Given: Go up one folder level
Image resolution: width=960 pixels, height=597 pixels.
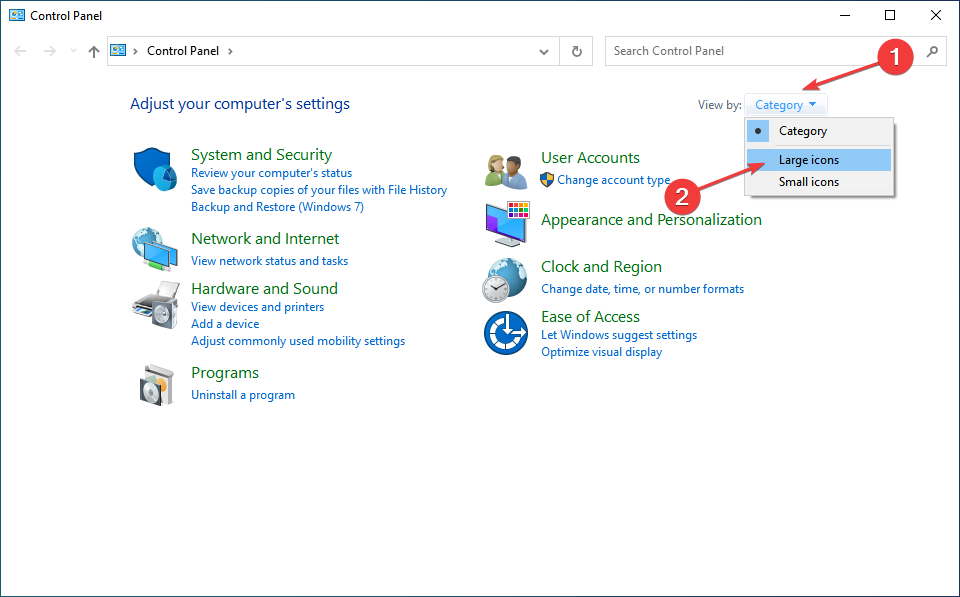Looking at the screenshot, I should pyautogui.click(x=94, y=51).
